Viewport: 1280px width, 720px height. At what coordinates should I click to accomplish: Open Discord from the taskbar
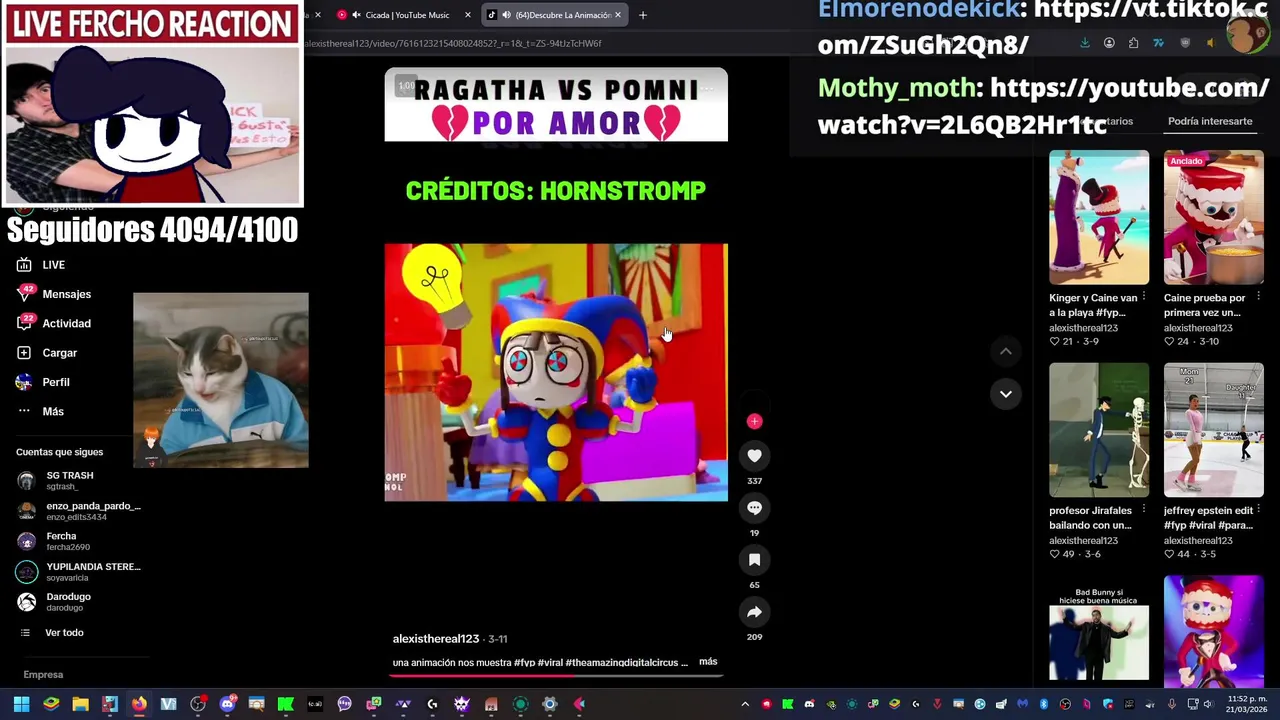point(227,704)
